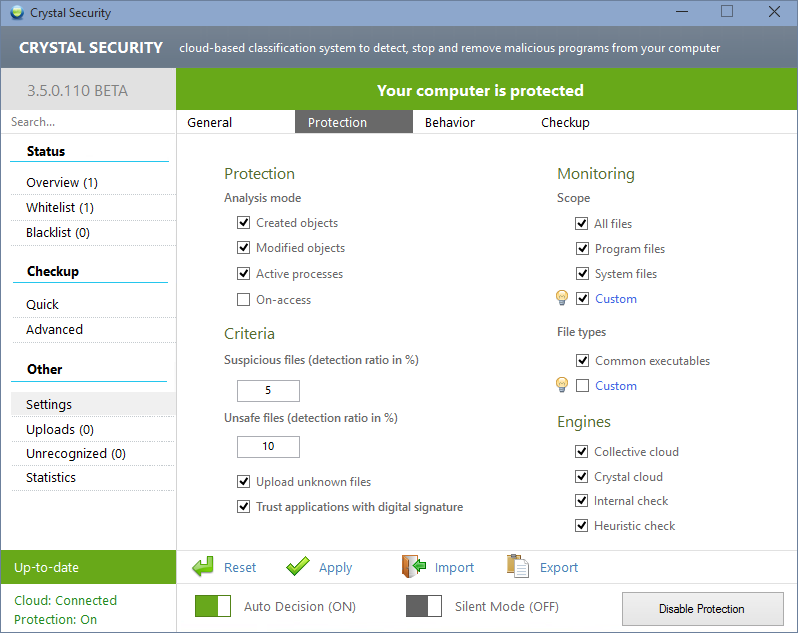Open the Checkup tab
The image size is (798, 633).
pos(565,122)
